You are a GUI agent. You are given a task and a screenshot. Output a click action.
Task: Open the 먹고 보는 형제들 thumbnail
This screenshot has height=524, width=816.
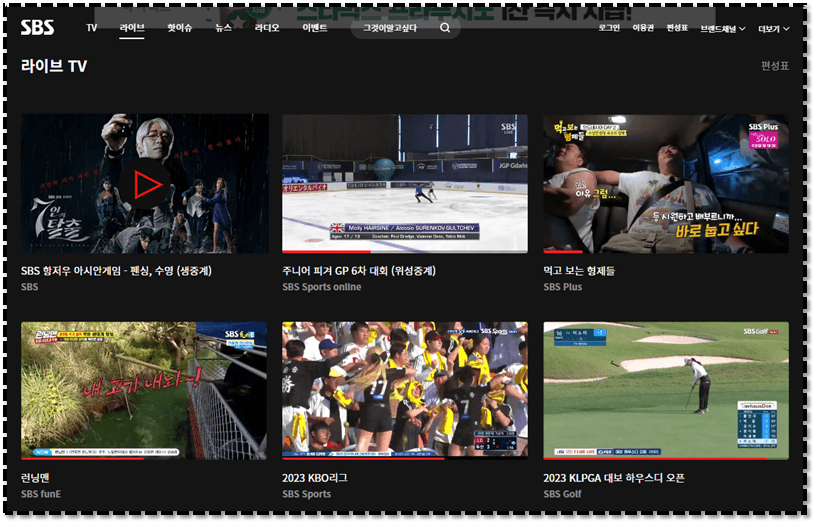(x=666, y=184)
